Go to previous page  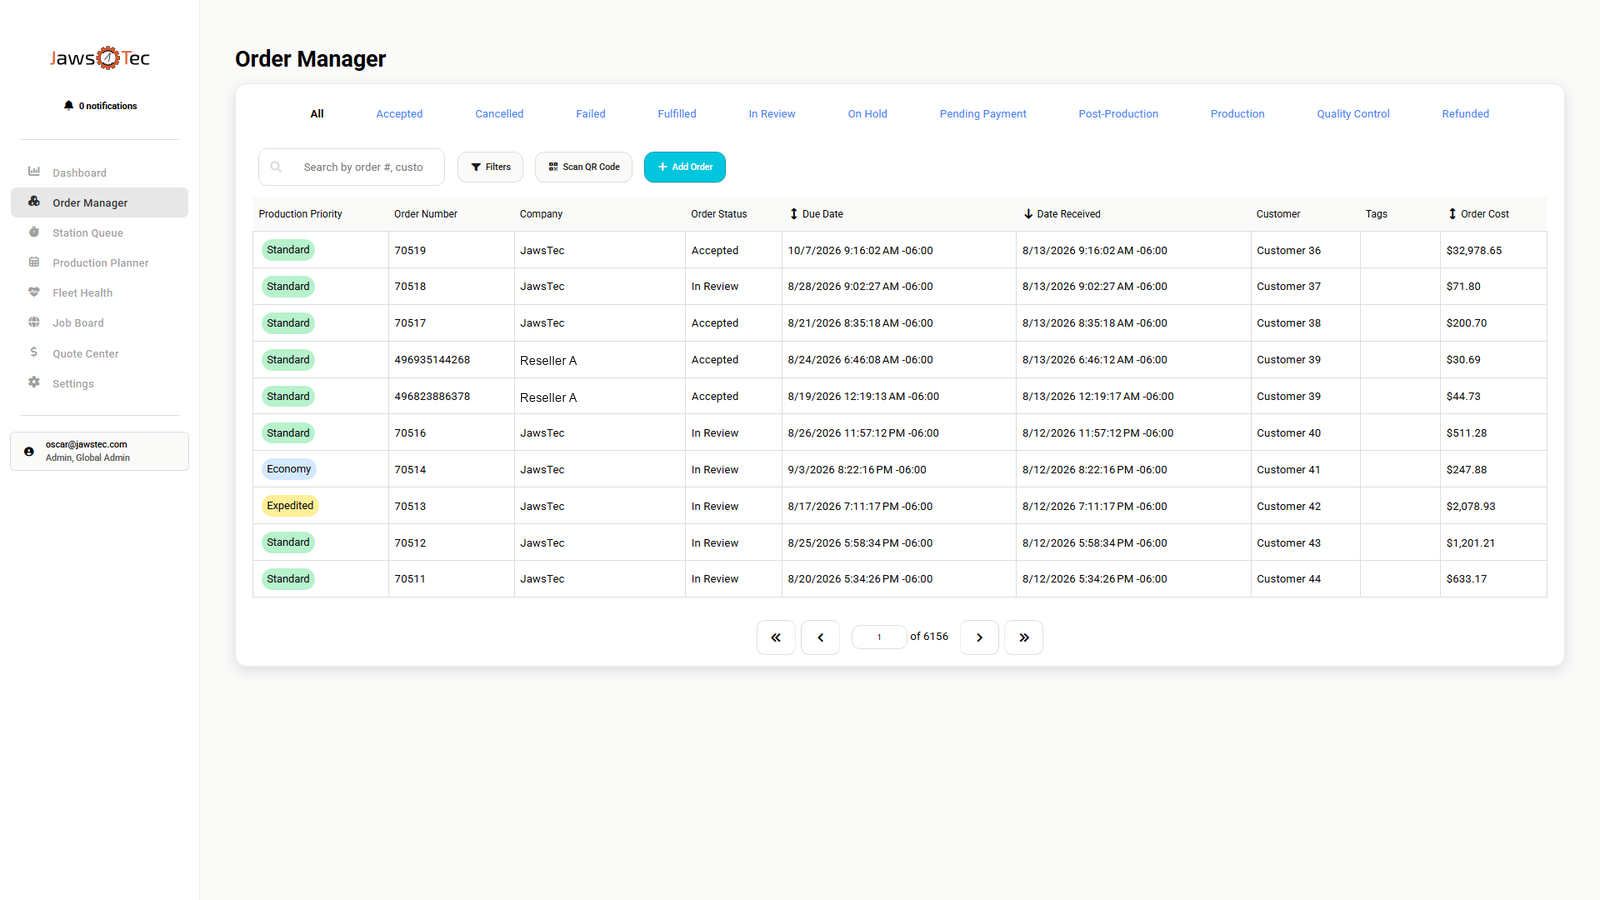point(821,637)
